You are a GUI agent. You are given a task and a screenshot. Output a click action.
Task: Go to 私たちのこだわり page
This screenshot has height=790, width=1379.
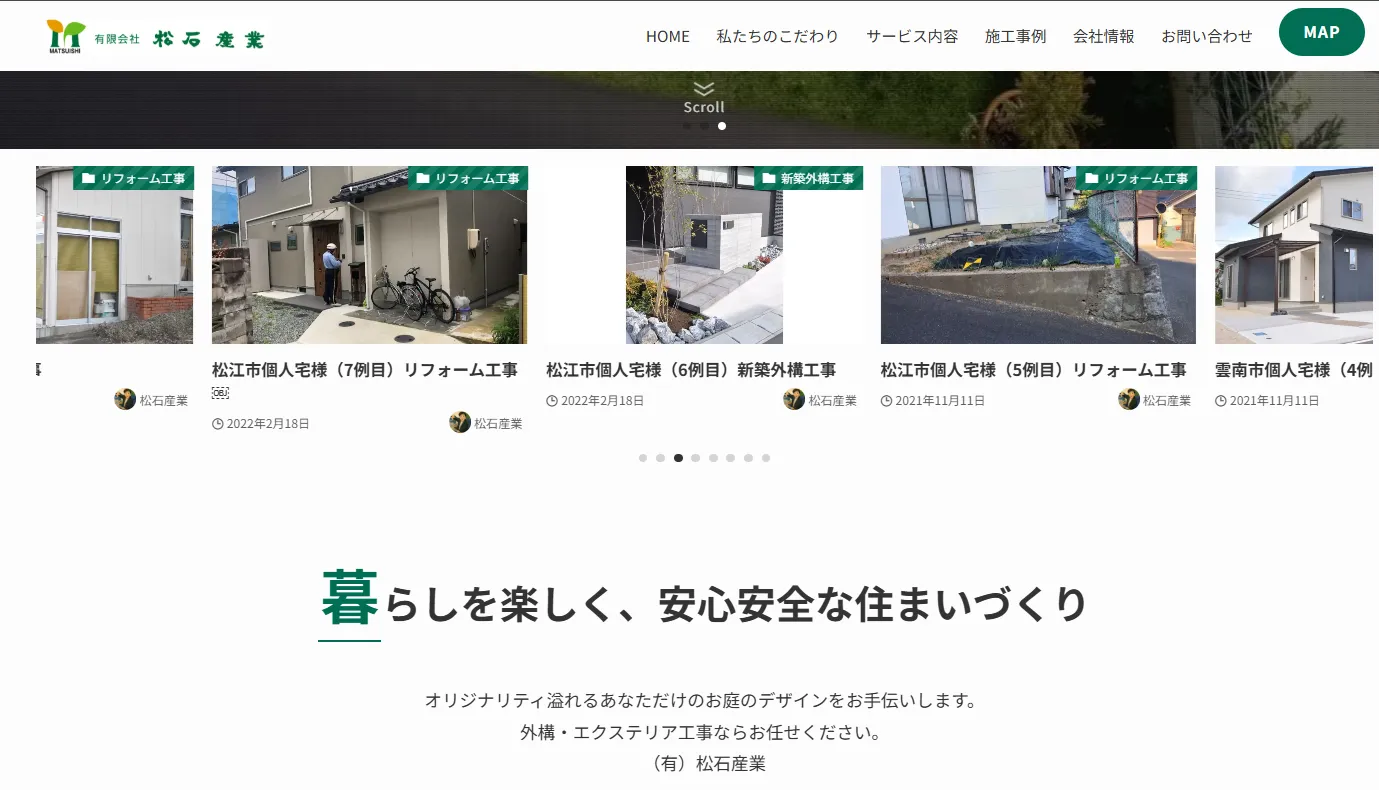coord(777,36)
